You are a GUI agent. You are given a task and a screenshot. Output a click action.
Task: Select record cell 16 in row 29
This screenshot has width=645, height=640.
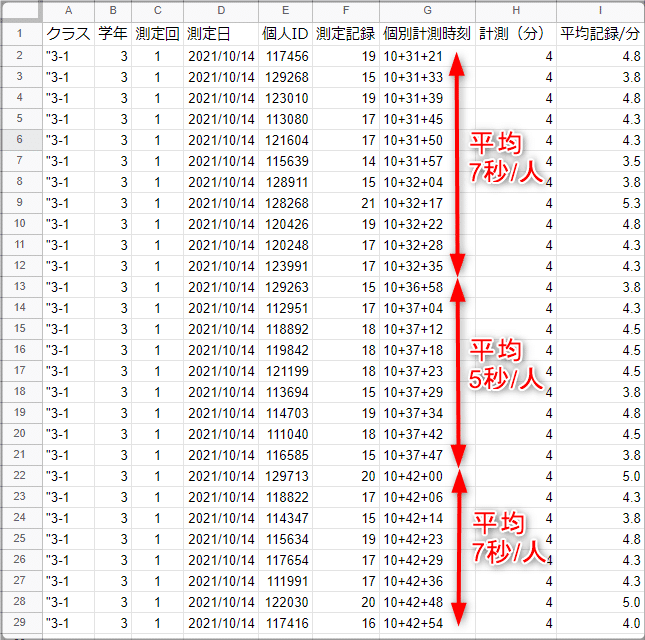(x=346, y=623)
